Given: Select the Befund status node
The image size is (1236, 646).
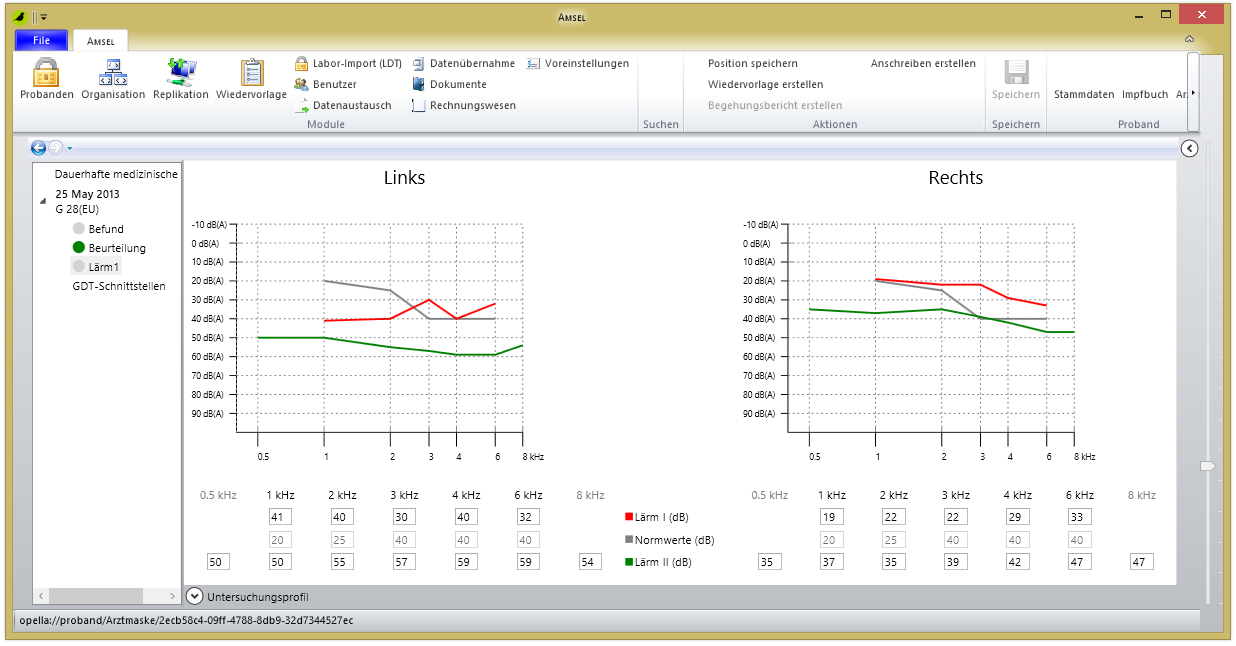Looking at the screenshot, I should pyautogui.click(x=79, y=229).
